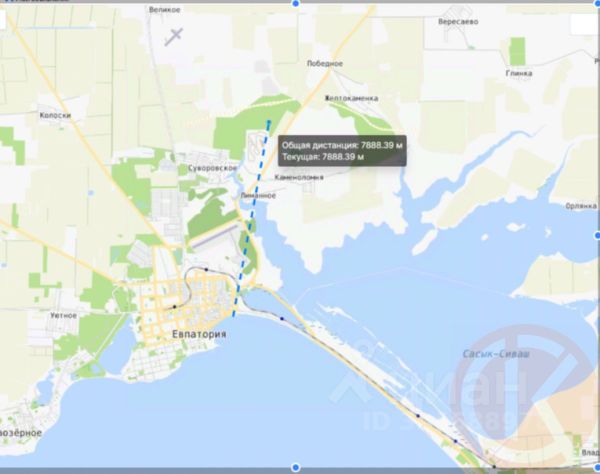Click the 'Общая дистанция: 7888.39 м' tooltip line

click(x=342, y=145)
